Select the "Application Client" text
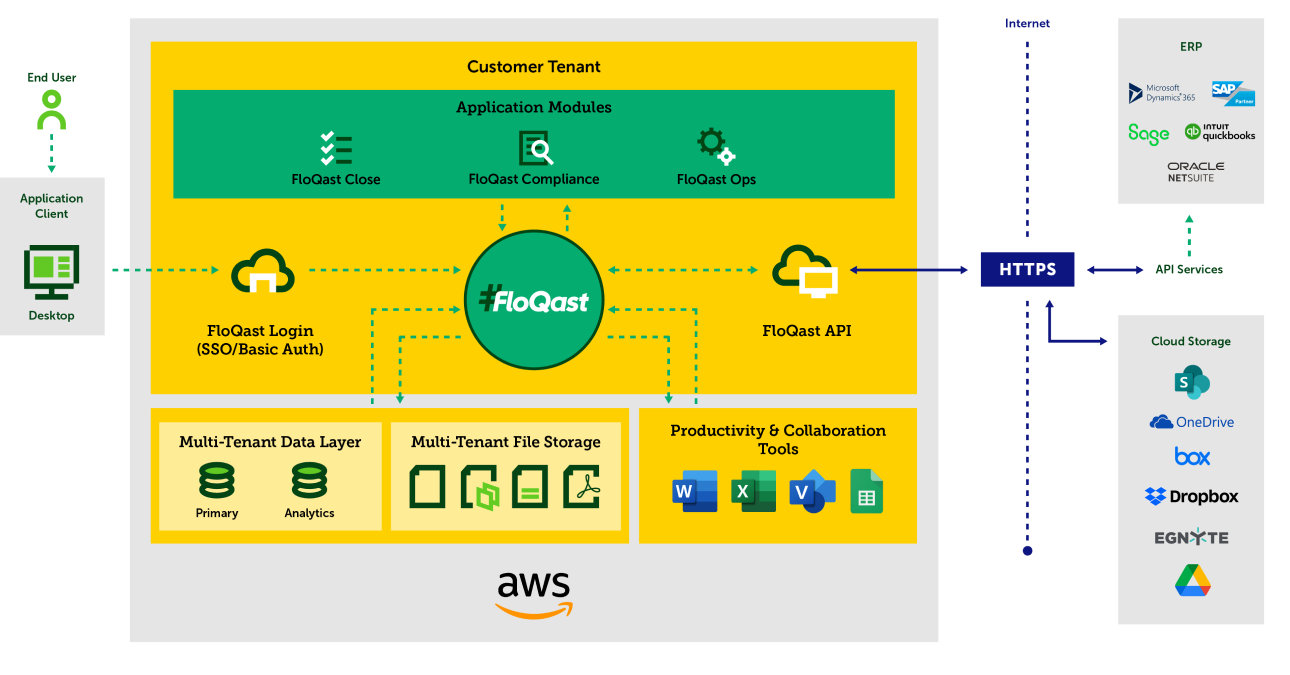Image resolution: width=1290 pixels, height=675 pixels. pos(52,206)
